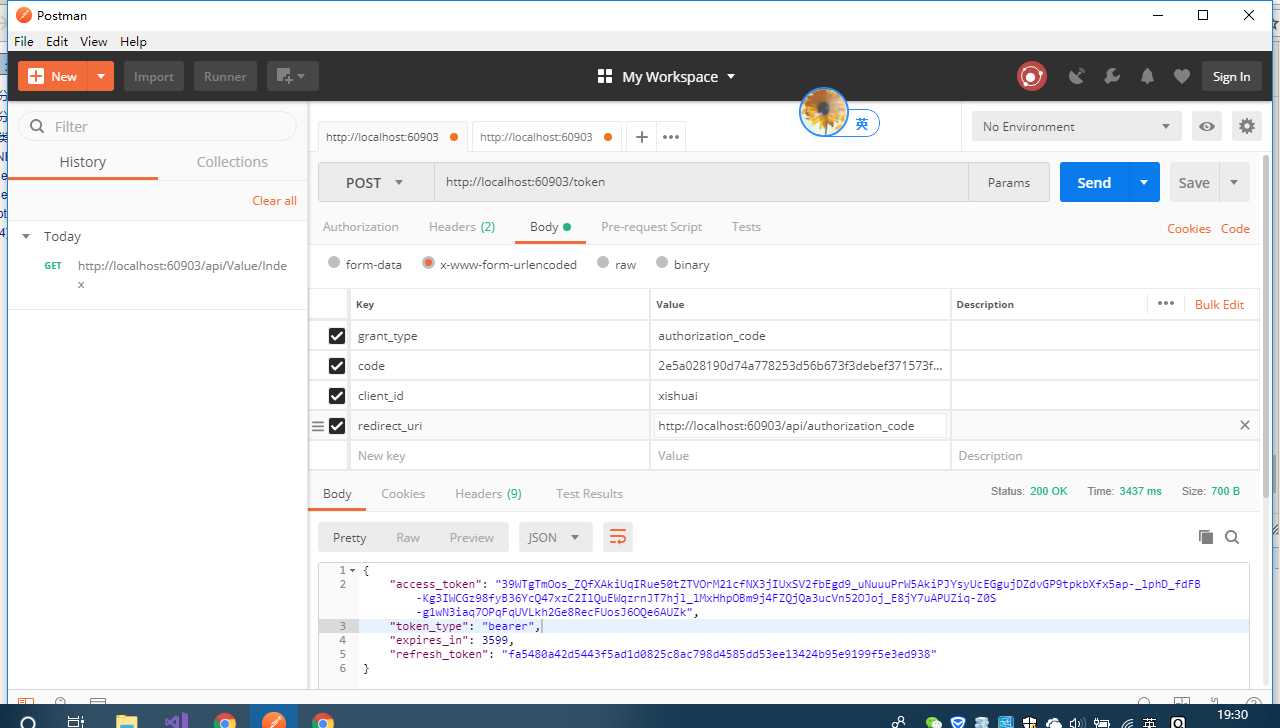Open the notifications bell icon
This screenshot has width=1280, height=728.
[1147, 76]
